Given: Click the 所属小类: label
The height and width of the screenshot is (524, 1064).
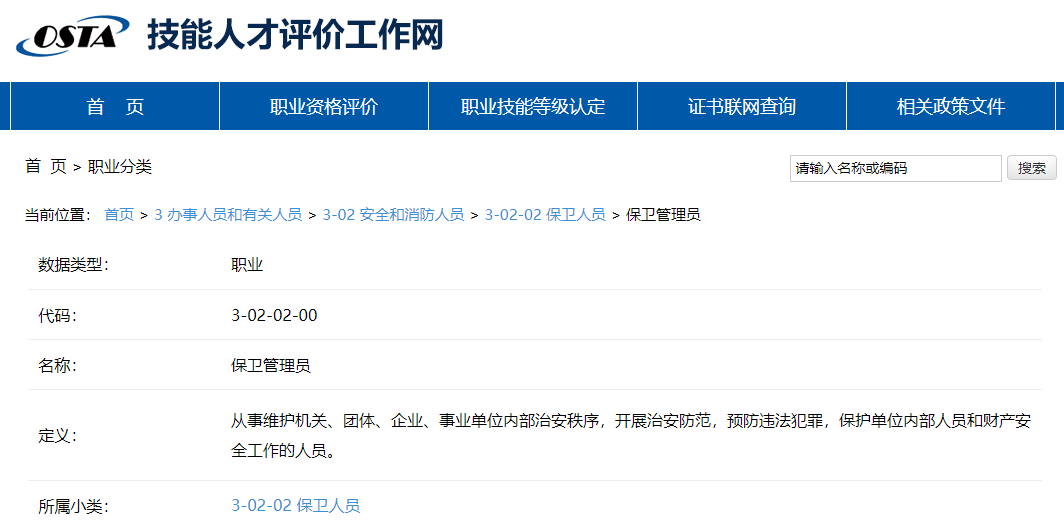Looking at the screenshot, I should pyautogui.click(x=74, y=506).
